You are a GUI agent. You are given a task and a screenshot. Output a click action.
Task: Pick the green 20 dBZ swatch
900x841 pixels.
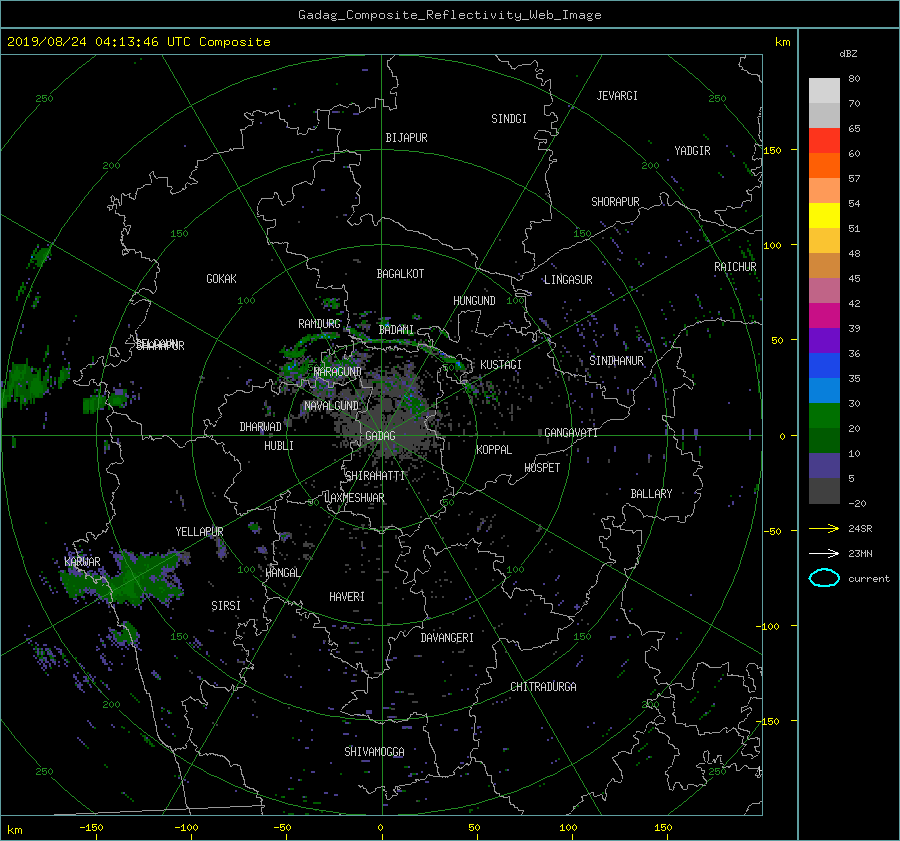point(824,416)
